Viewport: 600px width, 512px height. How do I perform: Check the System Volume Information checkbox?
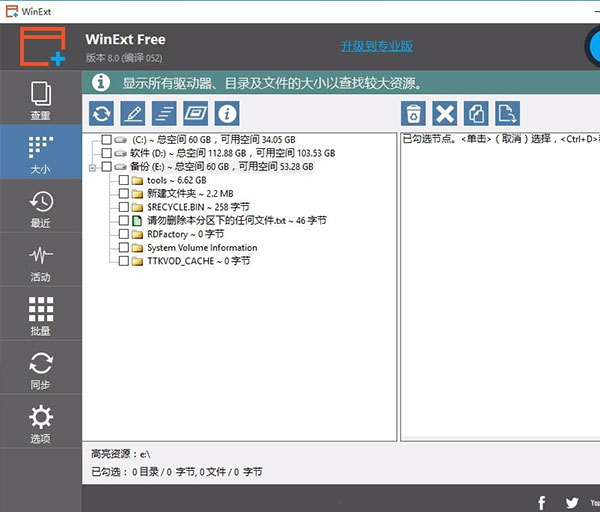(x=124, y=248)
